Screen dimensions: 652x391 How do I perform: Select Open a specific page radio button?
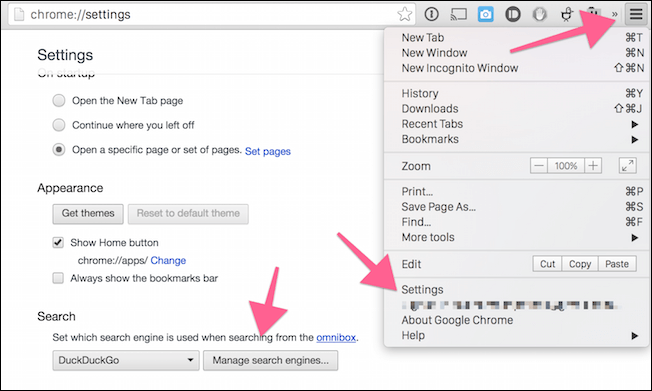(59, 149)
